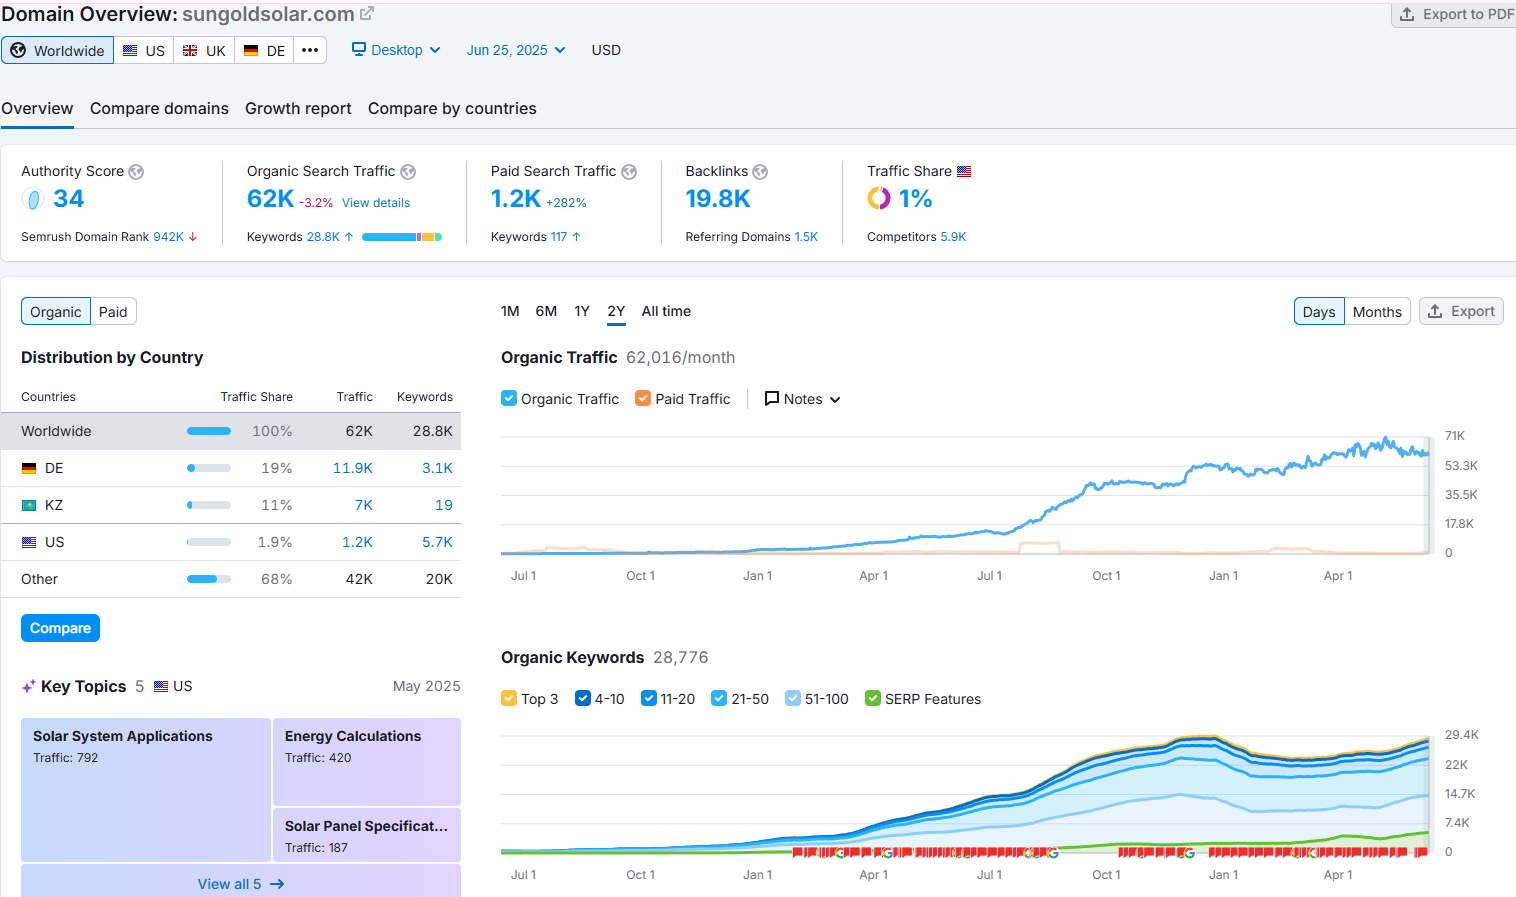Select the 1M time range

point(510,311)
